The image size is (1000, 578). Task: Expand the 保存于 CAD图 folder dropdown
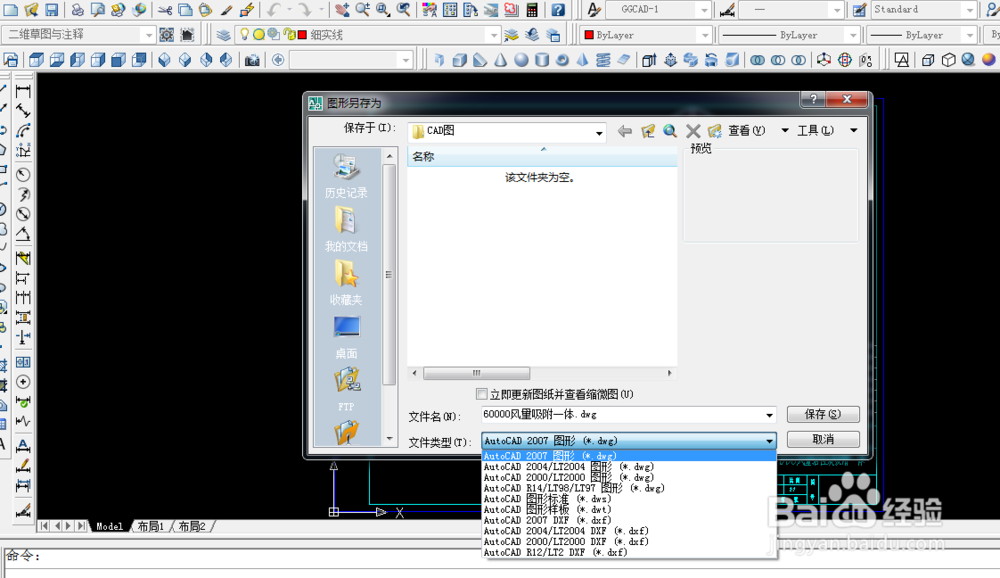599,133
